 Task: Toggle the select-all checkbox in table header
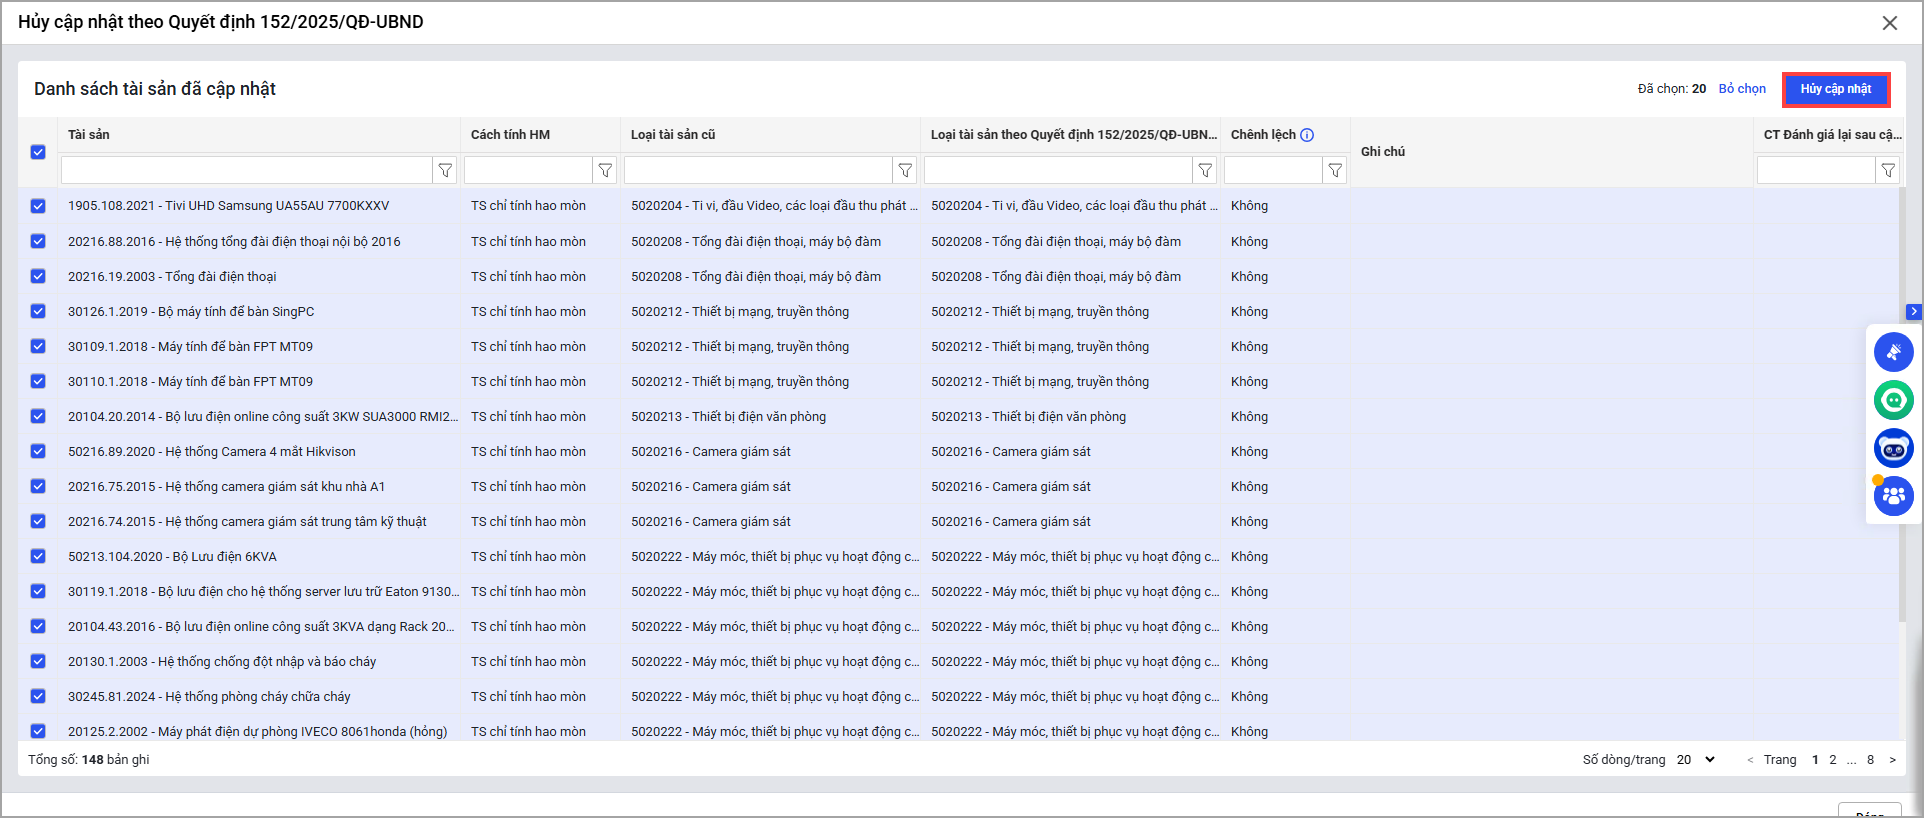coord(38,152)
